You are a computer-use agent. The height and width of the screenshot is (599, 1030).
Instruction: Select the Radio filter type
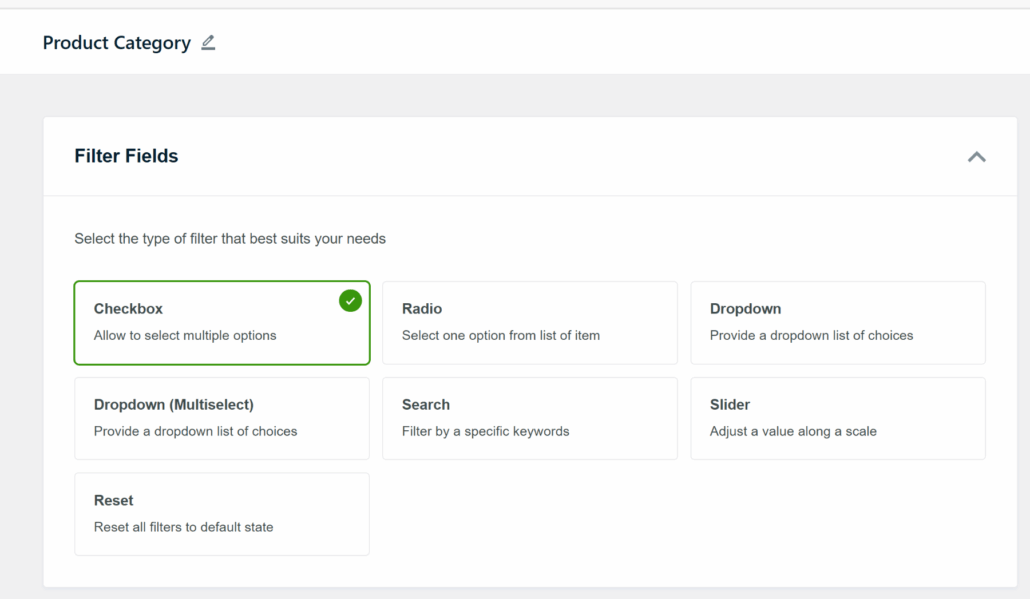(x=530, y=322)
